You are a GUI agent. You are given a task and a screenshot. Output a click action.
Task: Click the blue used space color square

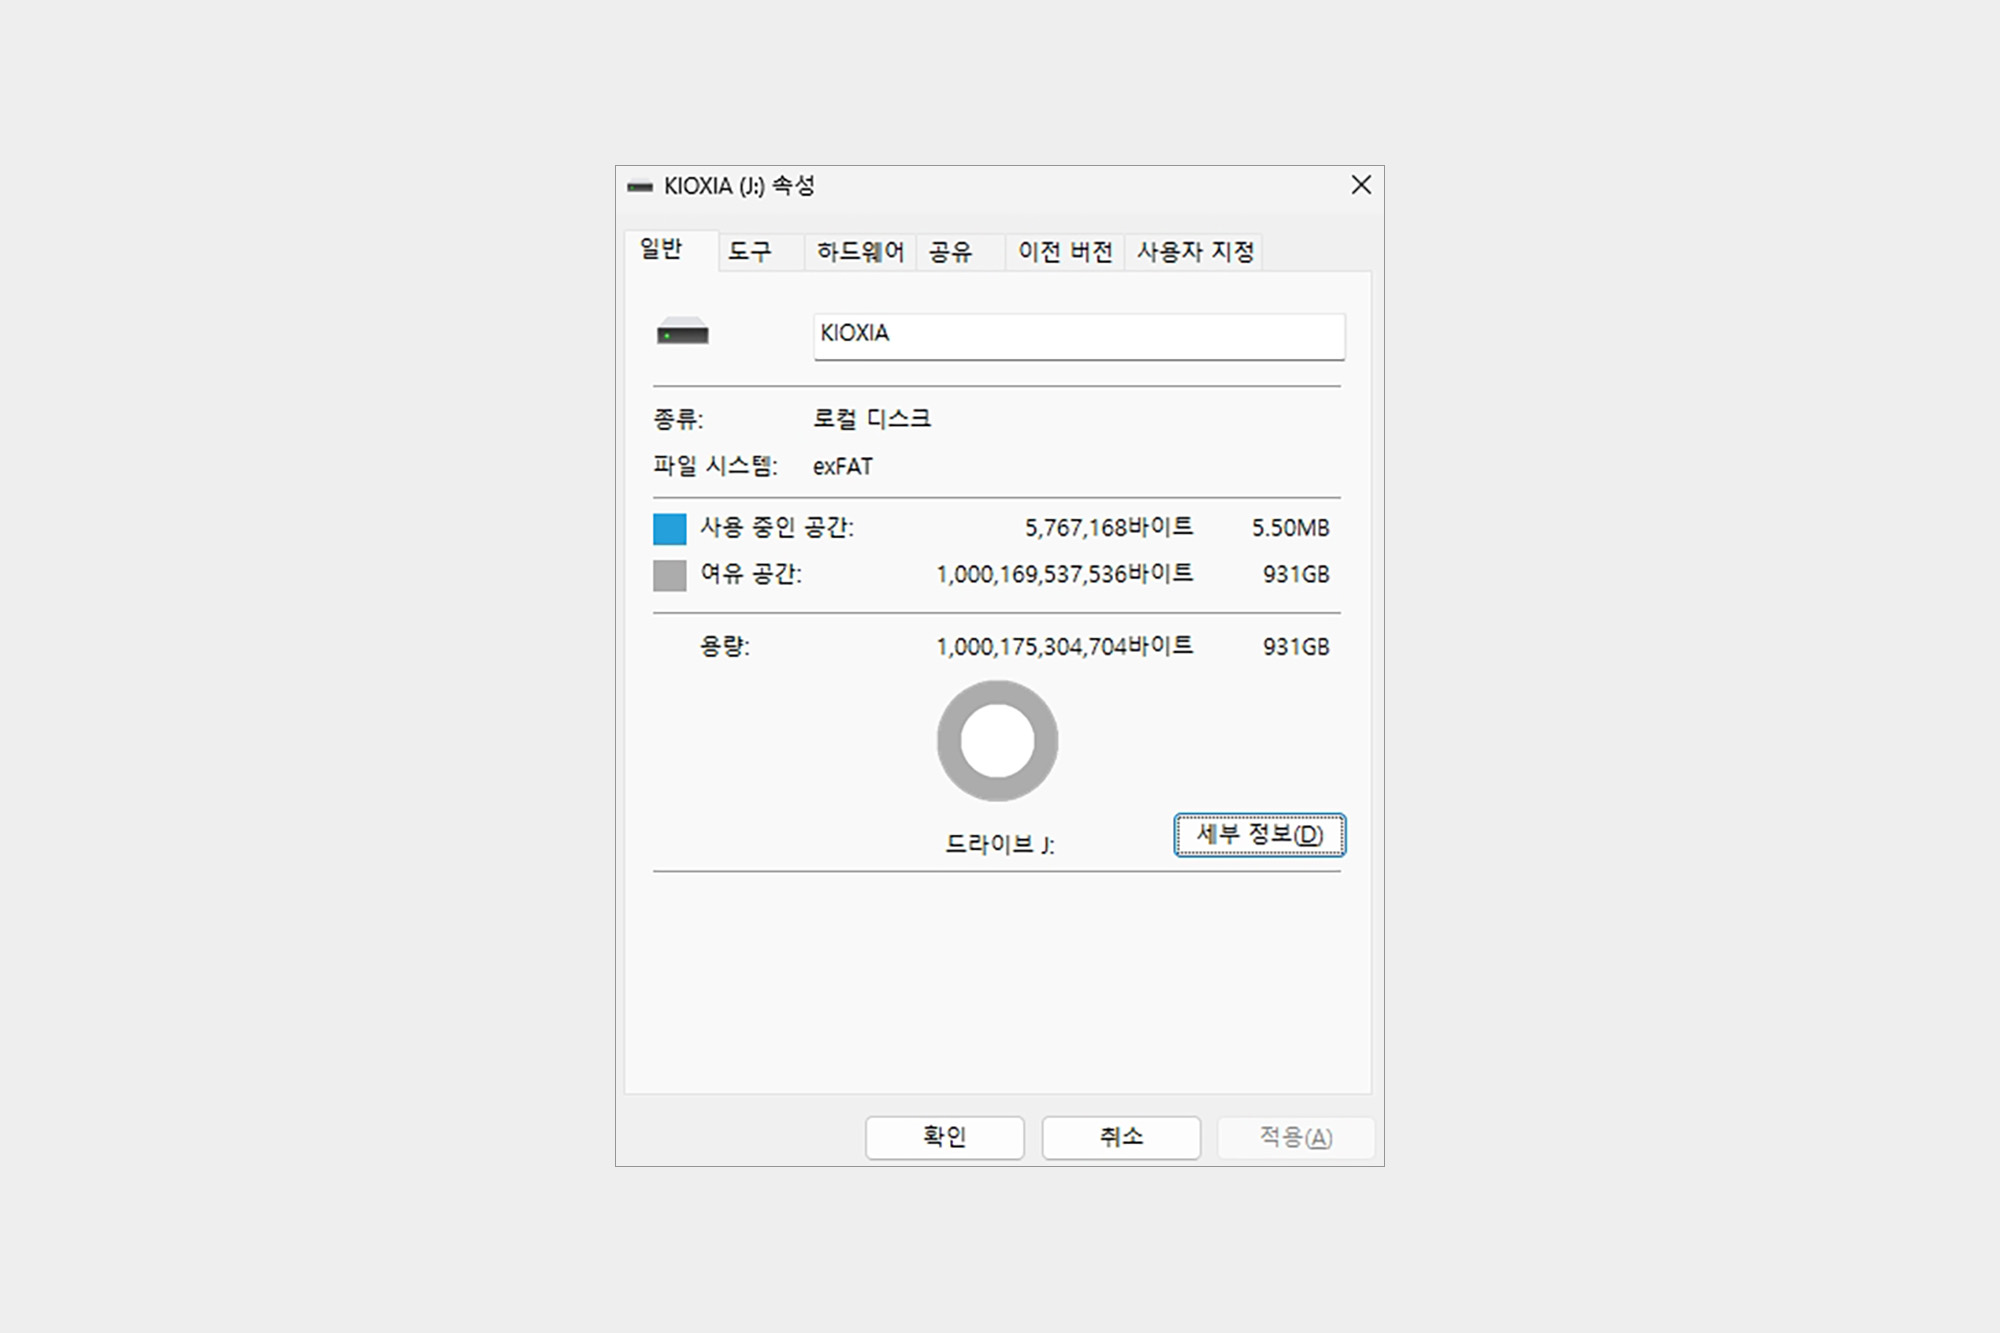pos(669,528)
